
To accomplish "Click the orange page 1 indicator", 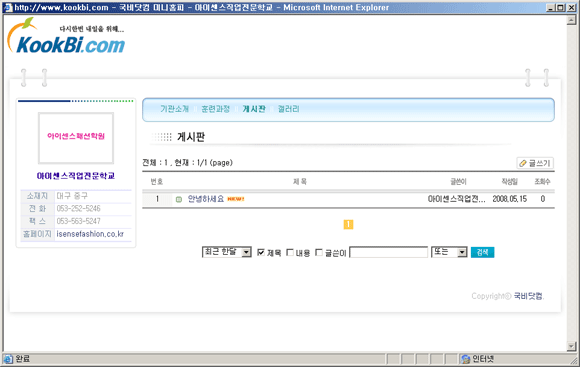I will pyautogui.click(x=348, y=224).
